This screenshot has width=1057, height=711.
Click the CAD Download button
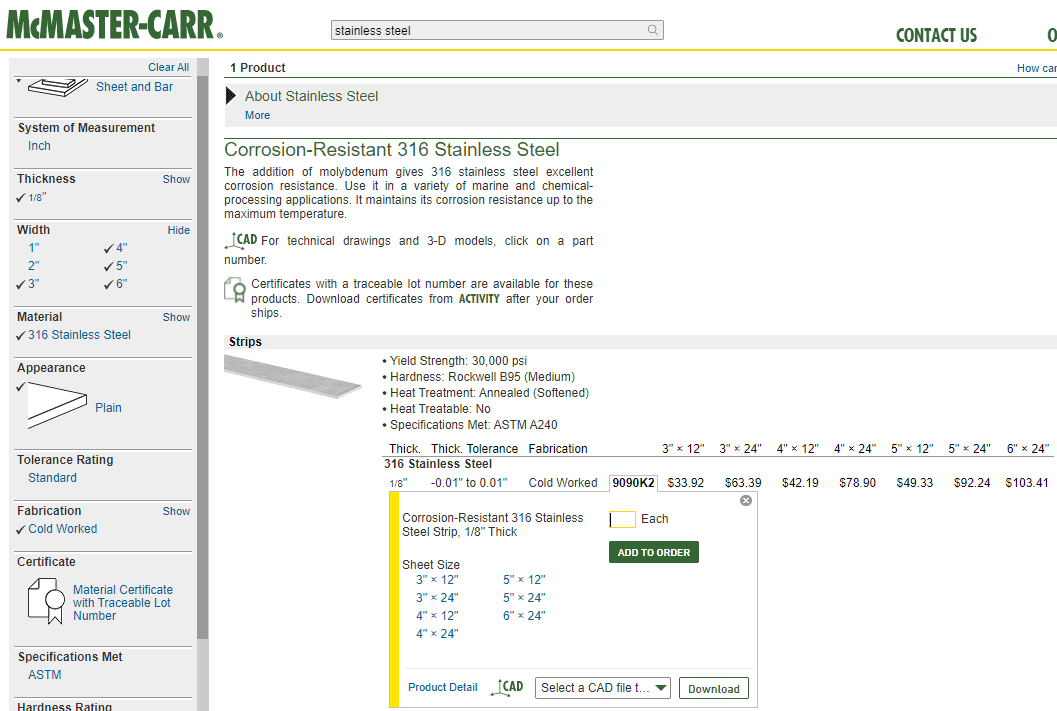click(x=714, y=688)
